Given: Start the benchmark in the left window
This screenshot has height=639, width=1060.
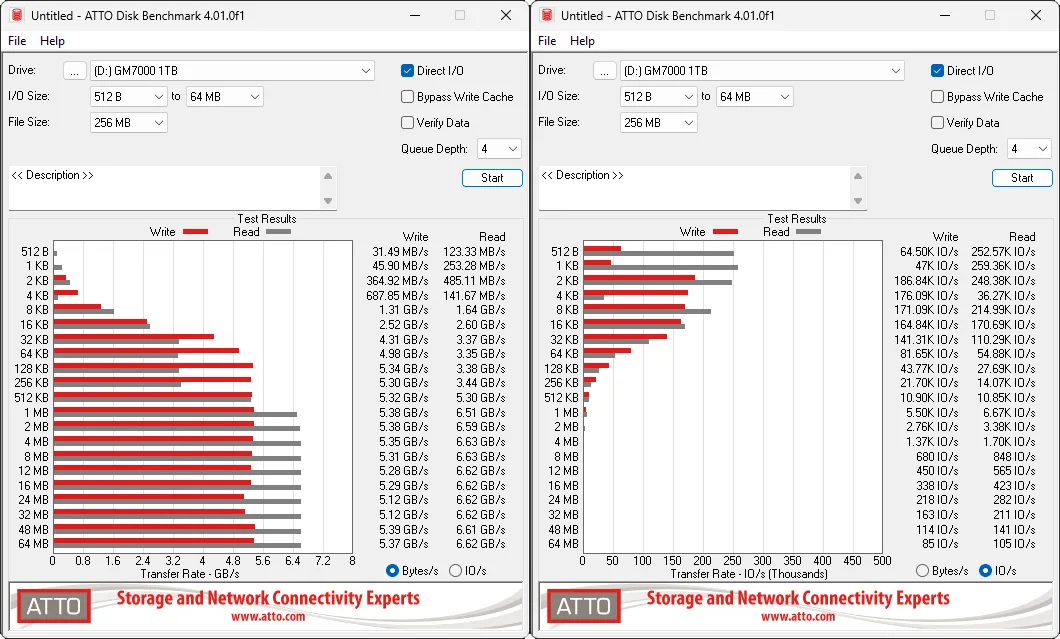Looking at the screenshot, I should click(492, 178).
